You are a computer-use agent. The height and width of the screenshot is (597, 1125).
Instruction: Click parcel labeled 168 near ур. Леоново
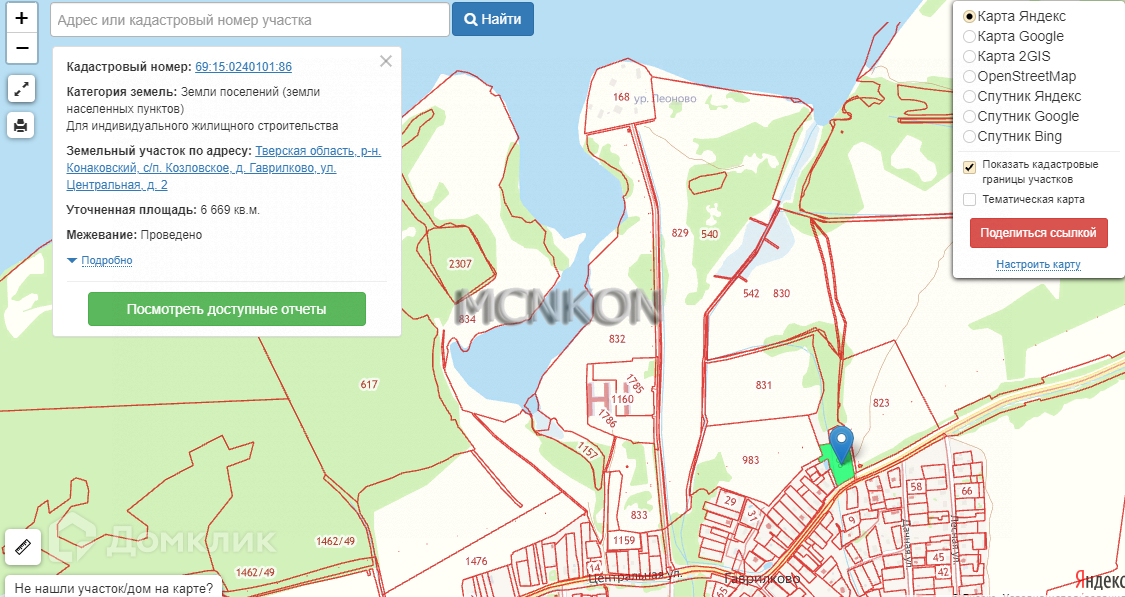coord(621,97)
